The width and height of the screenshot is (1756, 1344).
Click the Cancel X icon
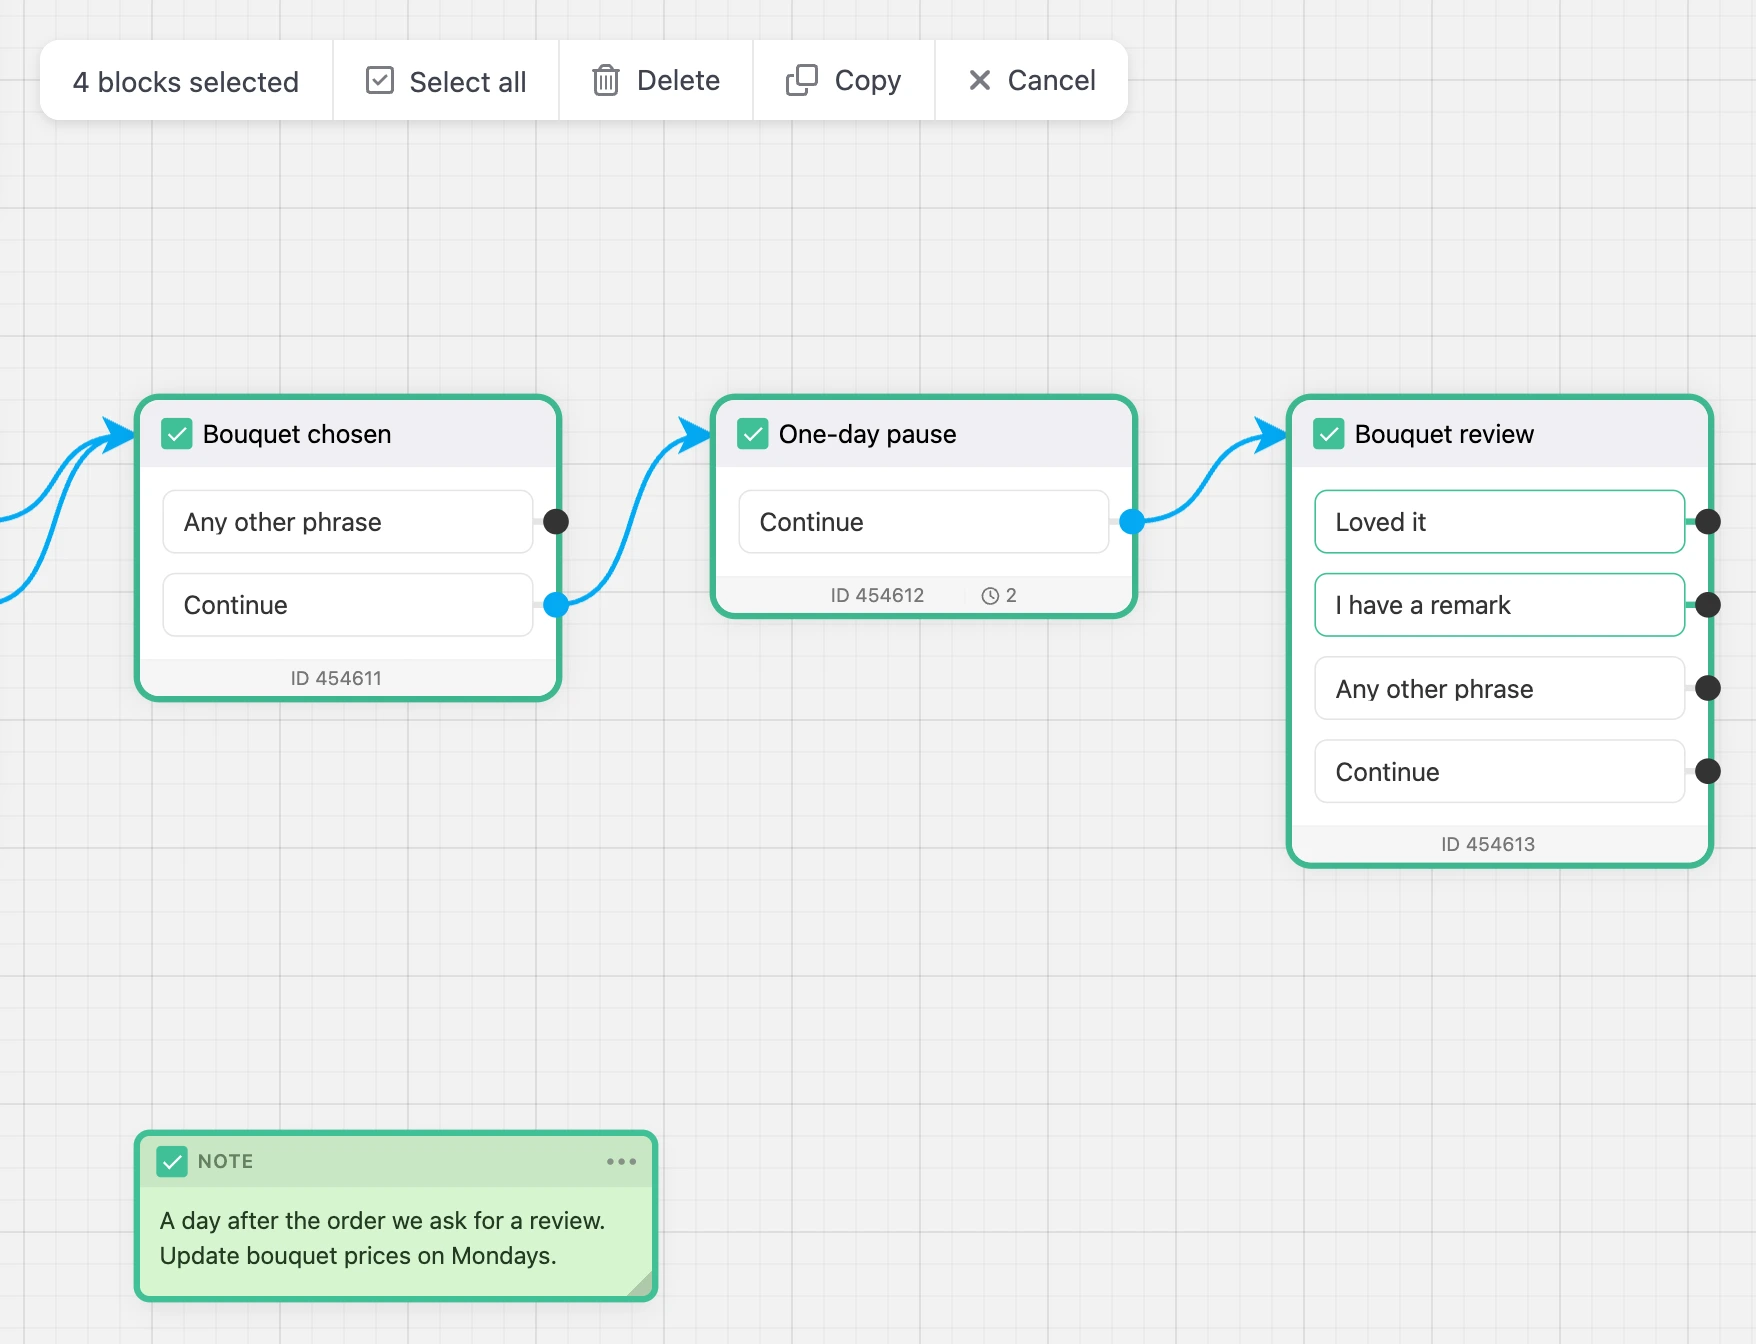980,80
